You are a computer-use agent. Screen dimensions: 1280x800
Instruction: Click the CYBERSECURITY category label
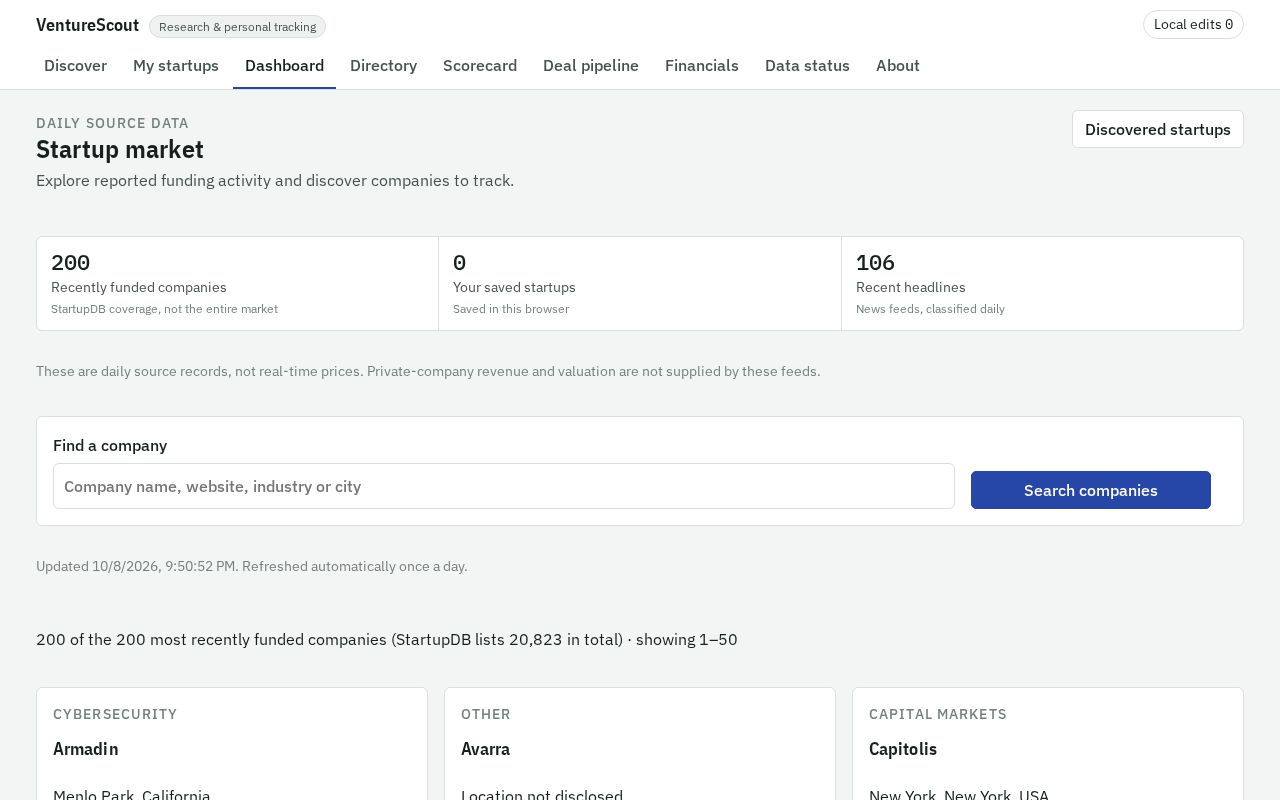tap(115, 714)
